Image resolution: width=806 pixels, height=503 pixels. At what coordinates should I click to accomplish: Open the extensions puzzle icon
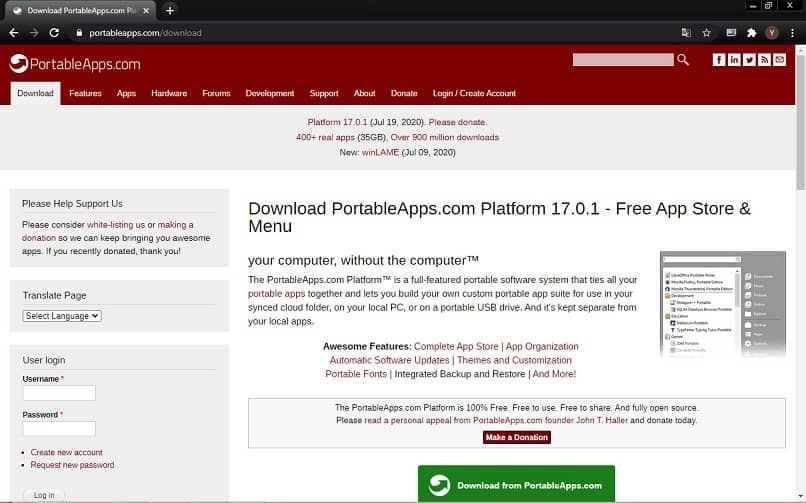pyautogui.click(x=752, y=33)
